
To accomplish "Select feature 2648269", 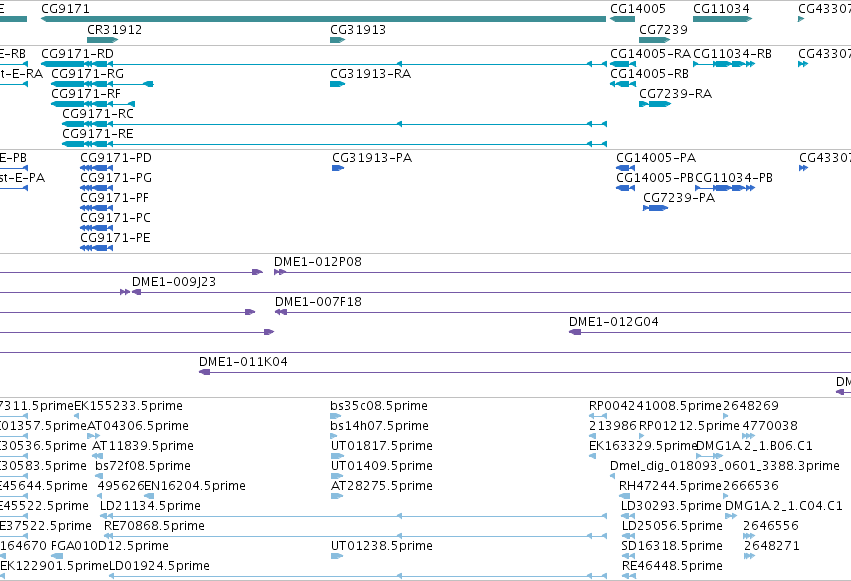I will (x=726, y=416).
